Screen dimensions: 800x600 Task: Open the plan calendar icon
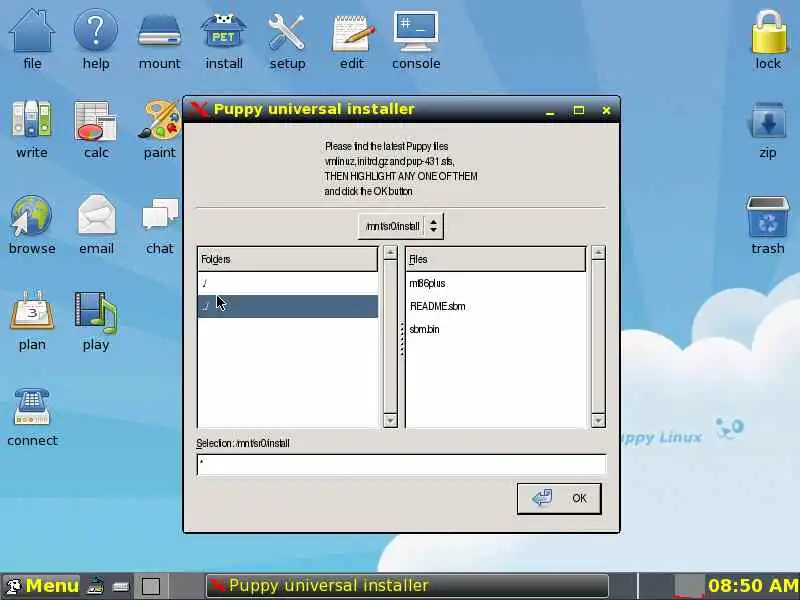pyautogui.click(x=32, y=320)
